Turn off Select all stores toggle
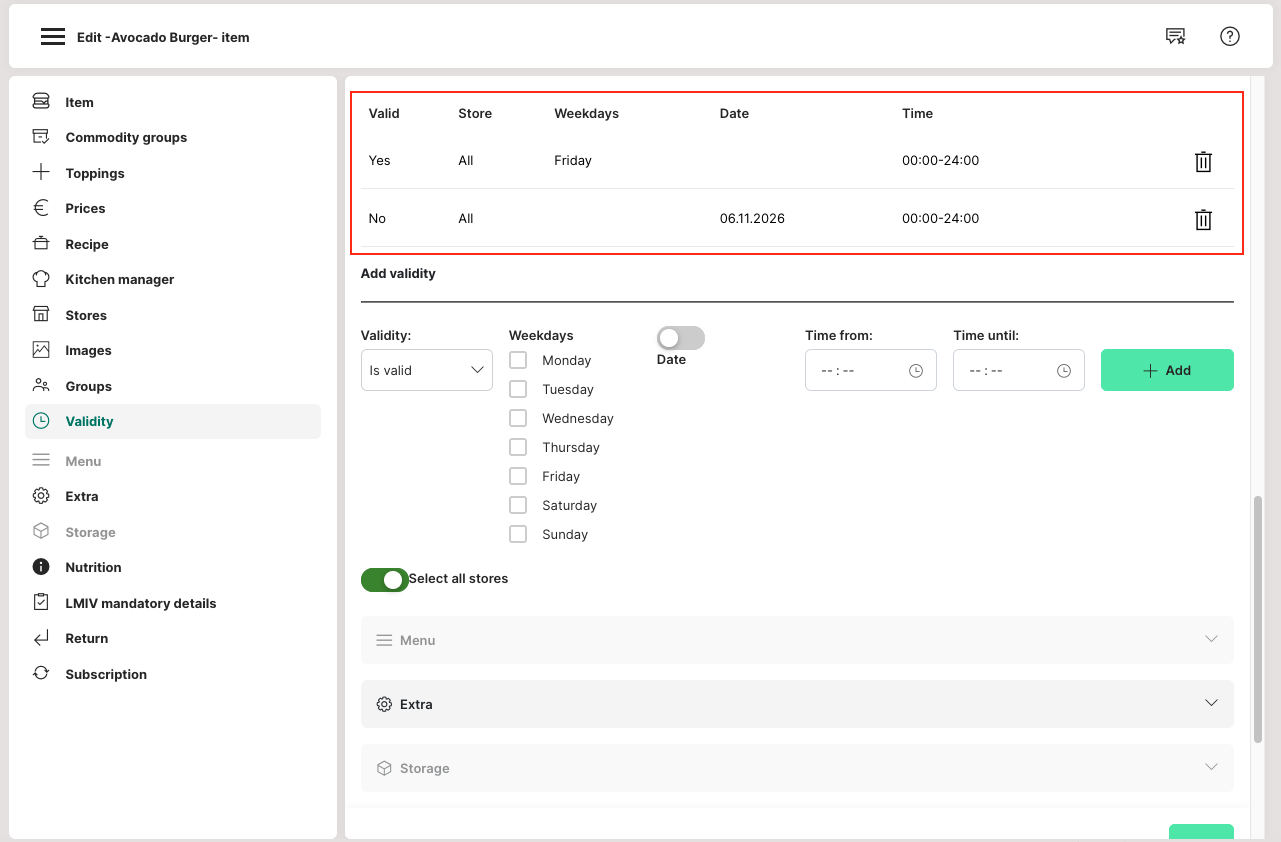This screenshot has width=1281, height=842. (x=385, y=580)
